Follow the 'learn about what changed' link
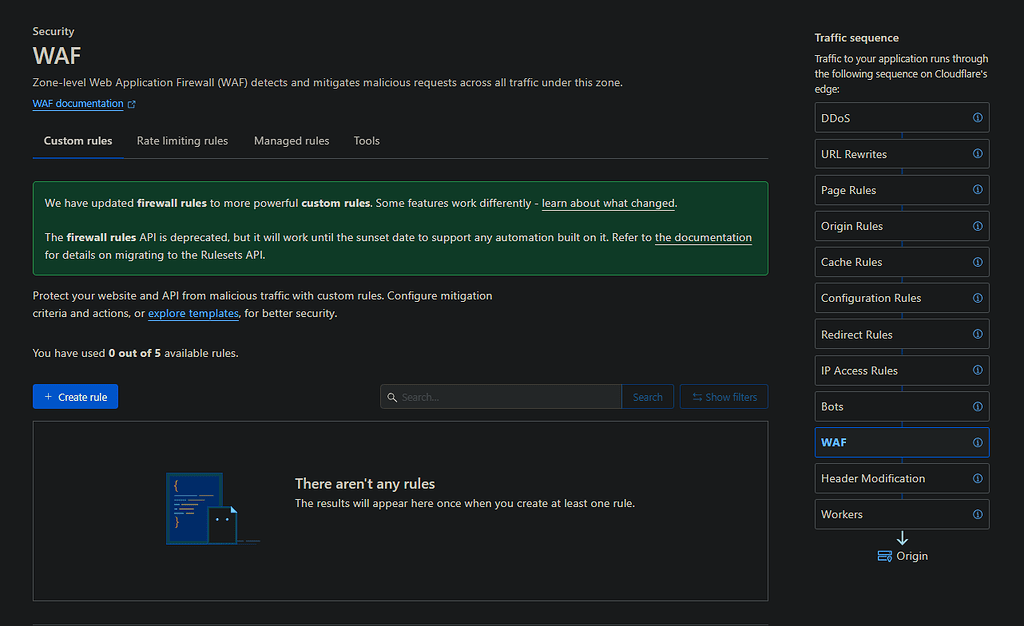1024x626 pixels. [x=608, y=203]
